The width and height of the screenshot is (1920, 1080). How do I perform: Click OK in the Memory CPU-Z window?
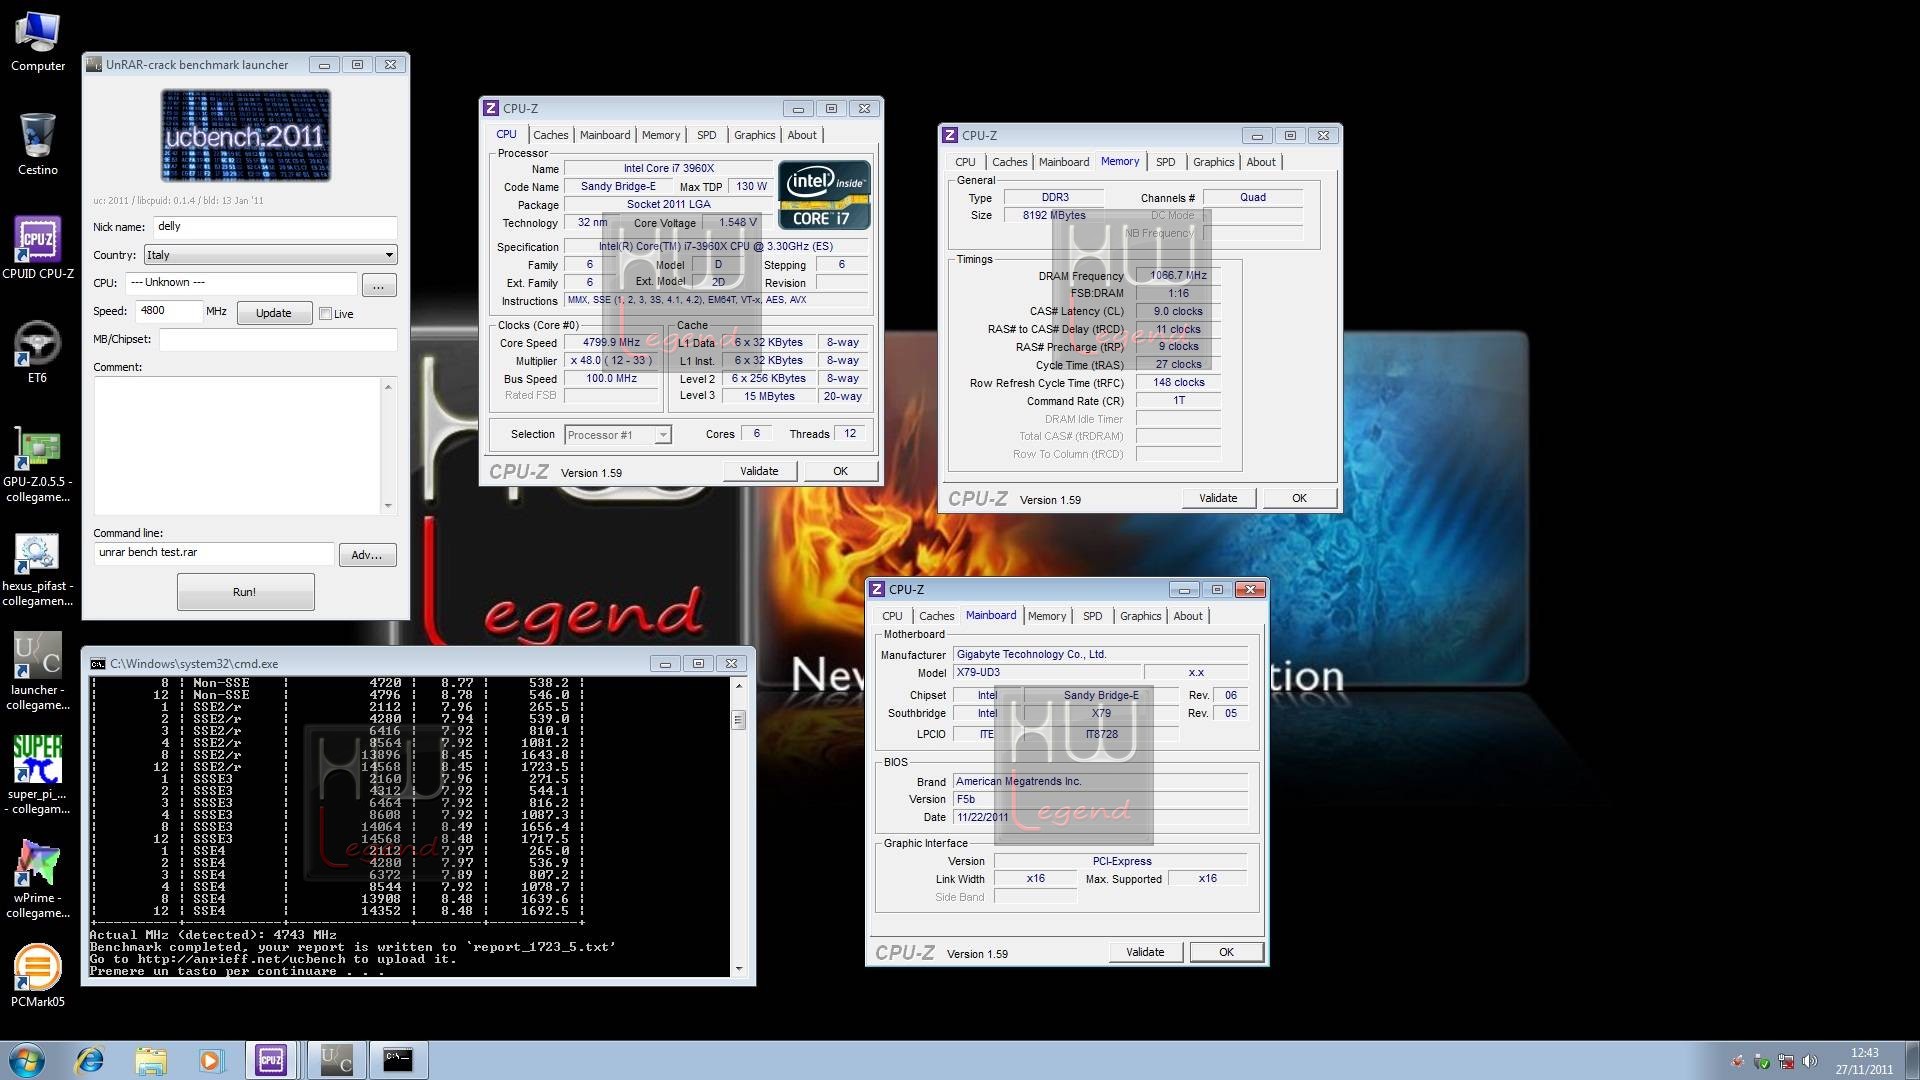pyautogui.click(x=1299, y=498)
